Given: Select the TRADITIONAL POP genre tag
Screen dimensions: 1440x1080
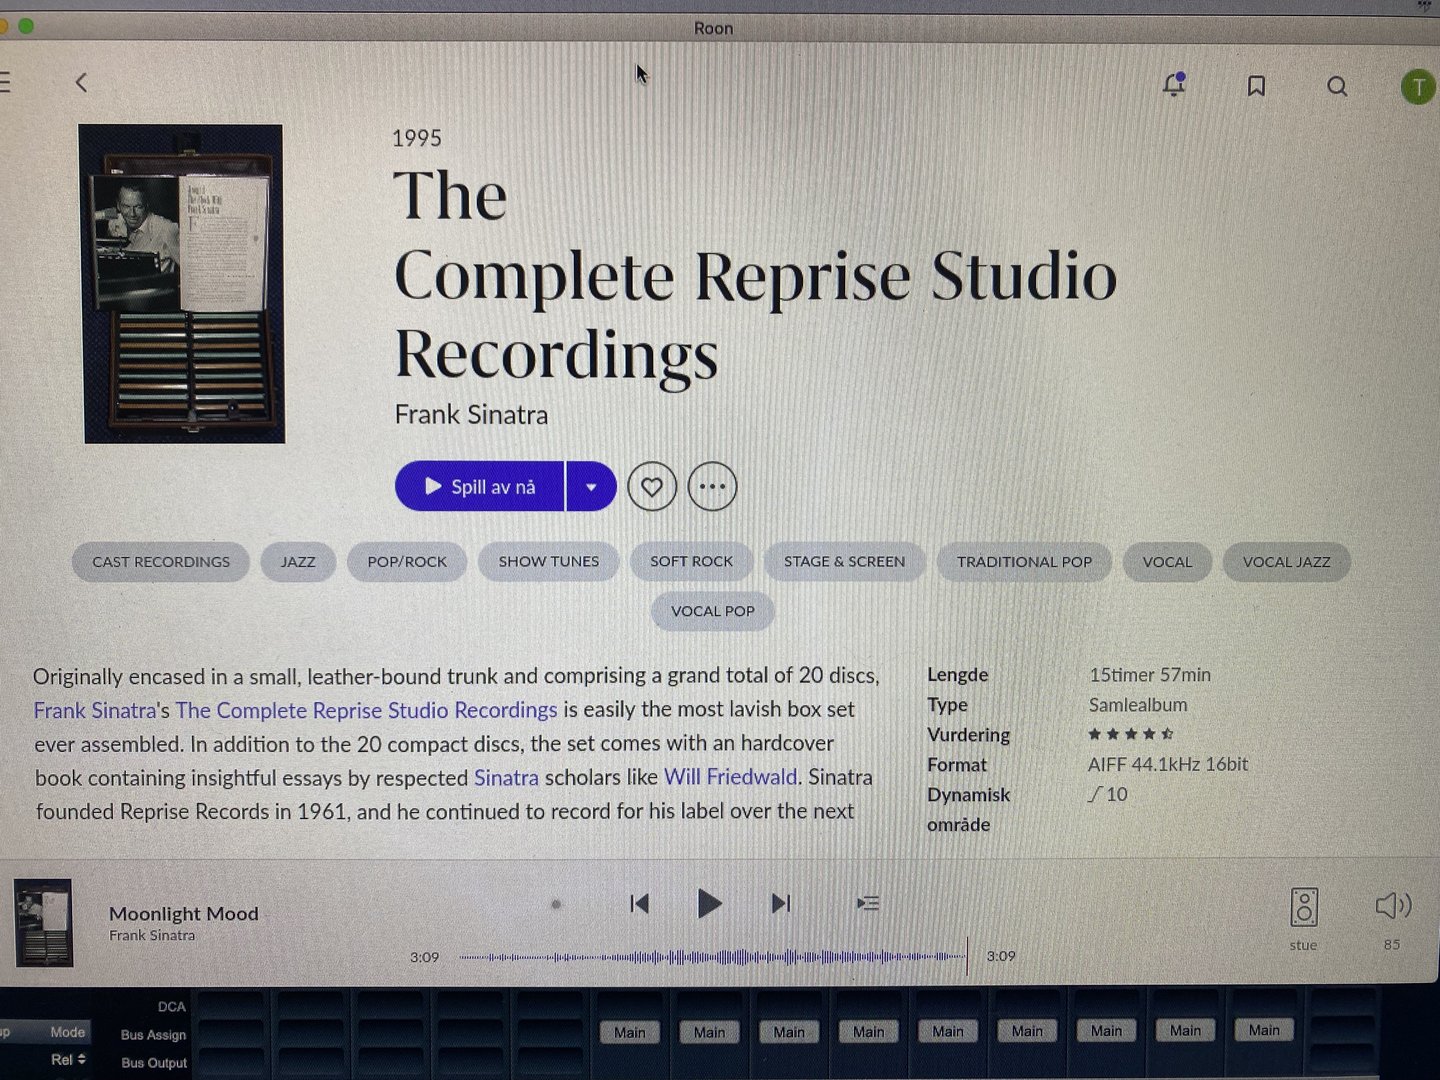Looking at the screenshot, I should click(x=1024, y=562).
